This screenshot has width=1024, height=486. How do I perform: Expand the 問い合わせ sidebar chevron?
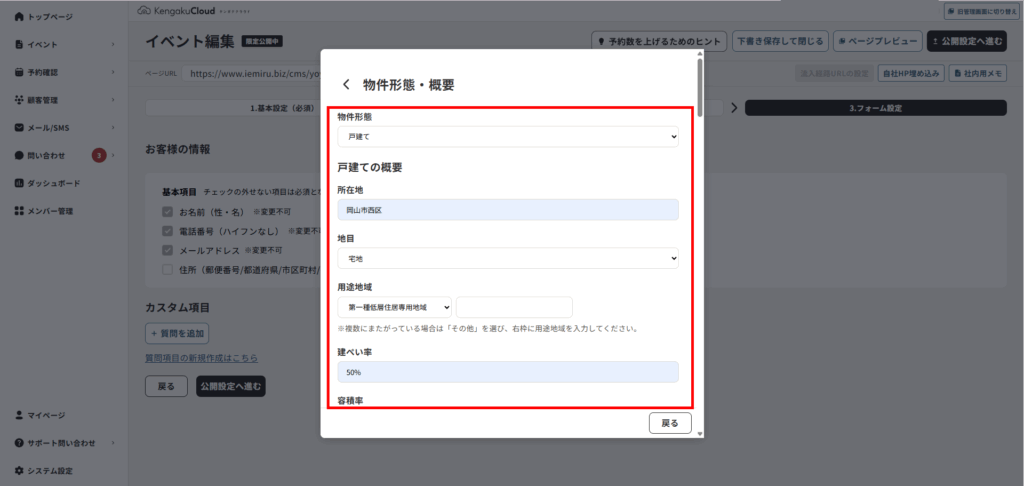[x=113, y=155]
